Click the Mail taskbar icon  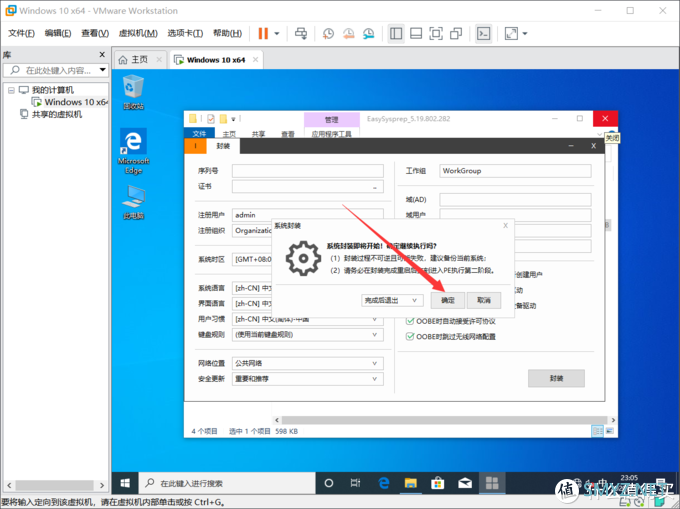point(465,483)
